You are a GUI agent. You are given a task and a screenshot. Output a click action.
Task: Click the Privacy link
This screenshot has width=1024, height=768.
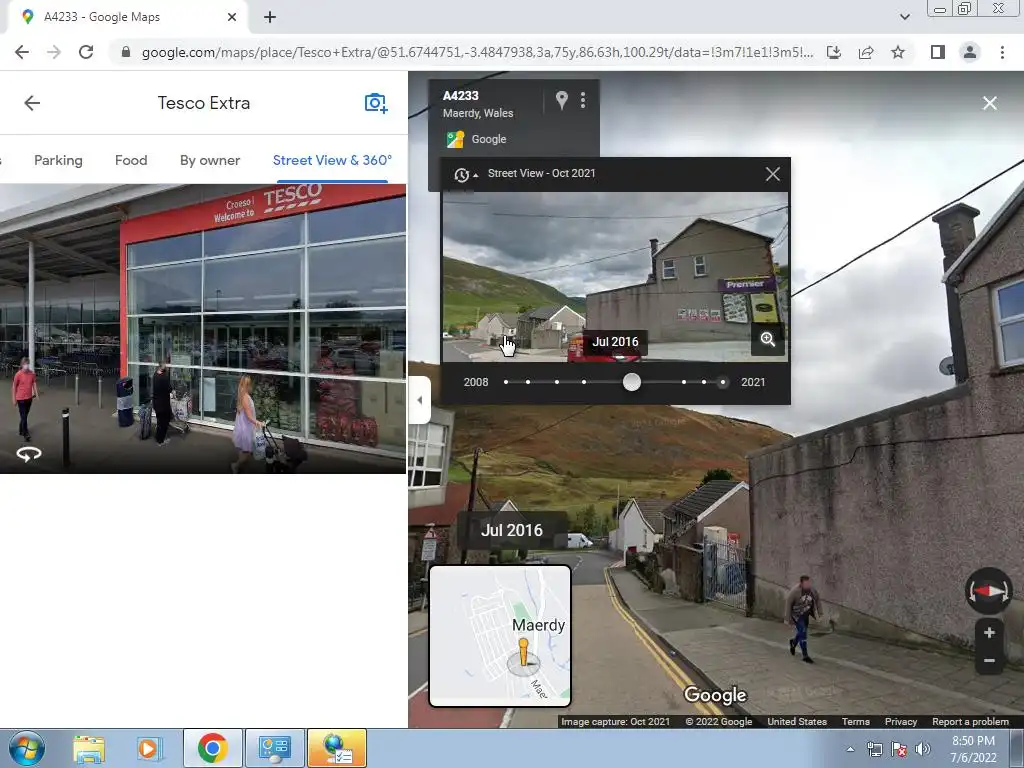901,722
